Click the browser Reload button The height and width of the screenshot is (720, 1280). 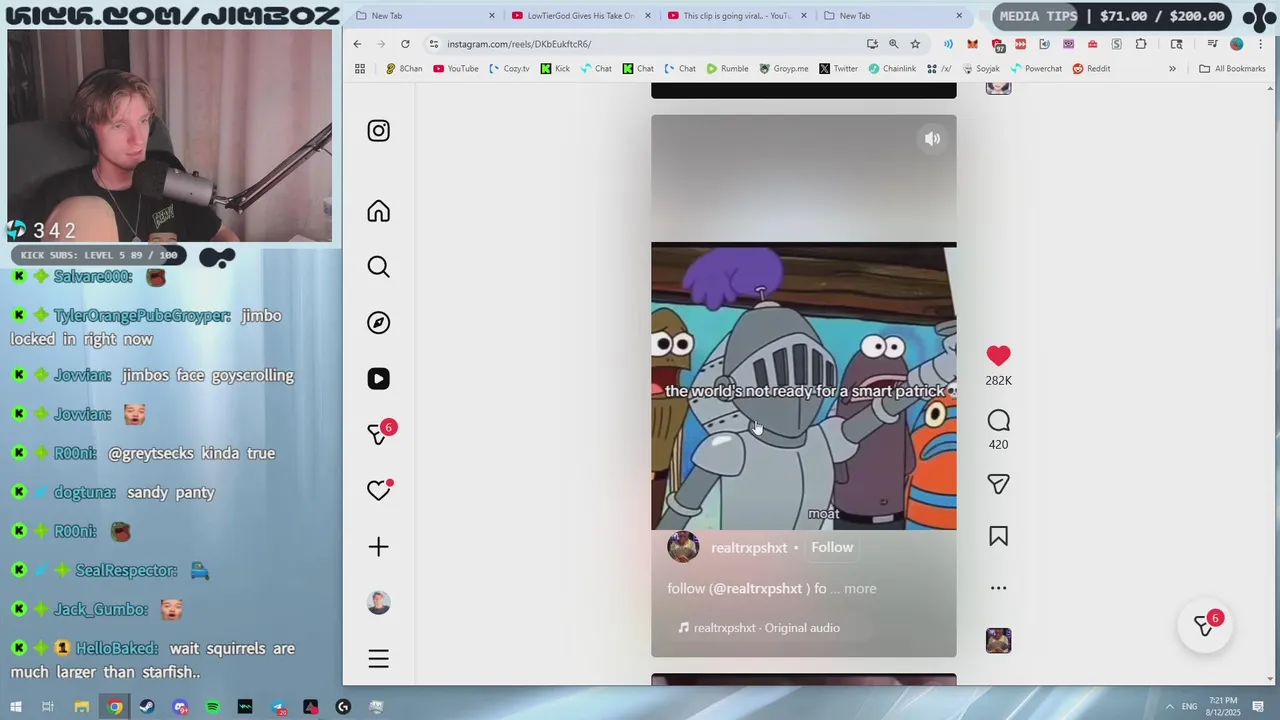[405, 44]
